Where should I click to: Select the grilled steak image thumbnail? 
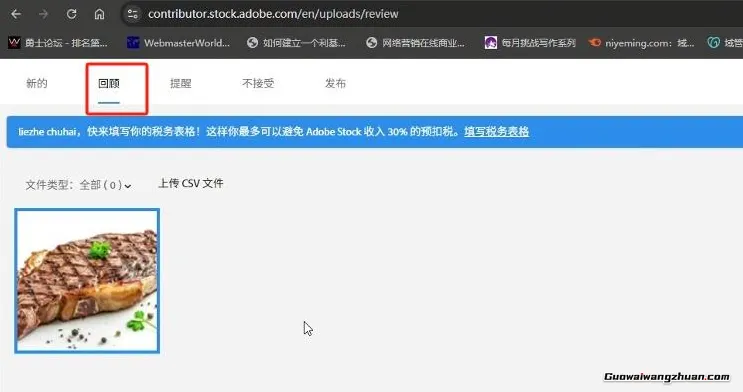coord(87,281)
